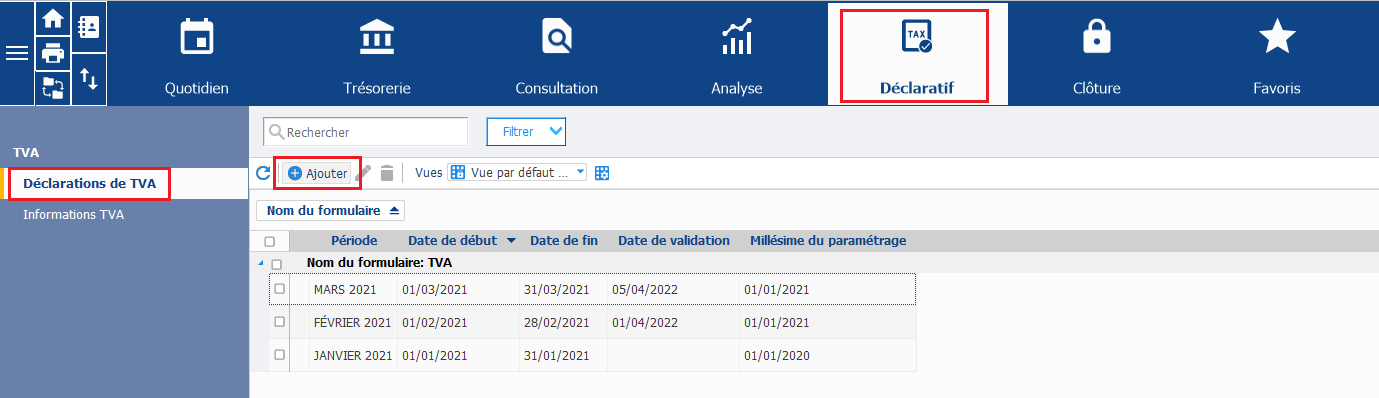Image resolution: width=1379 pixels, height=398 pixels.
Task: Open the Filtrer dropdown
Action: pyautogui.click(x=526, y=131)
